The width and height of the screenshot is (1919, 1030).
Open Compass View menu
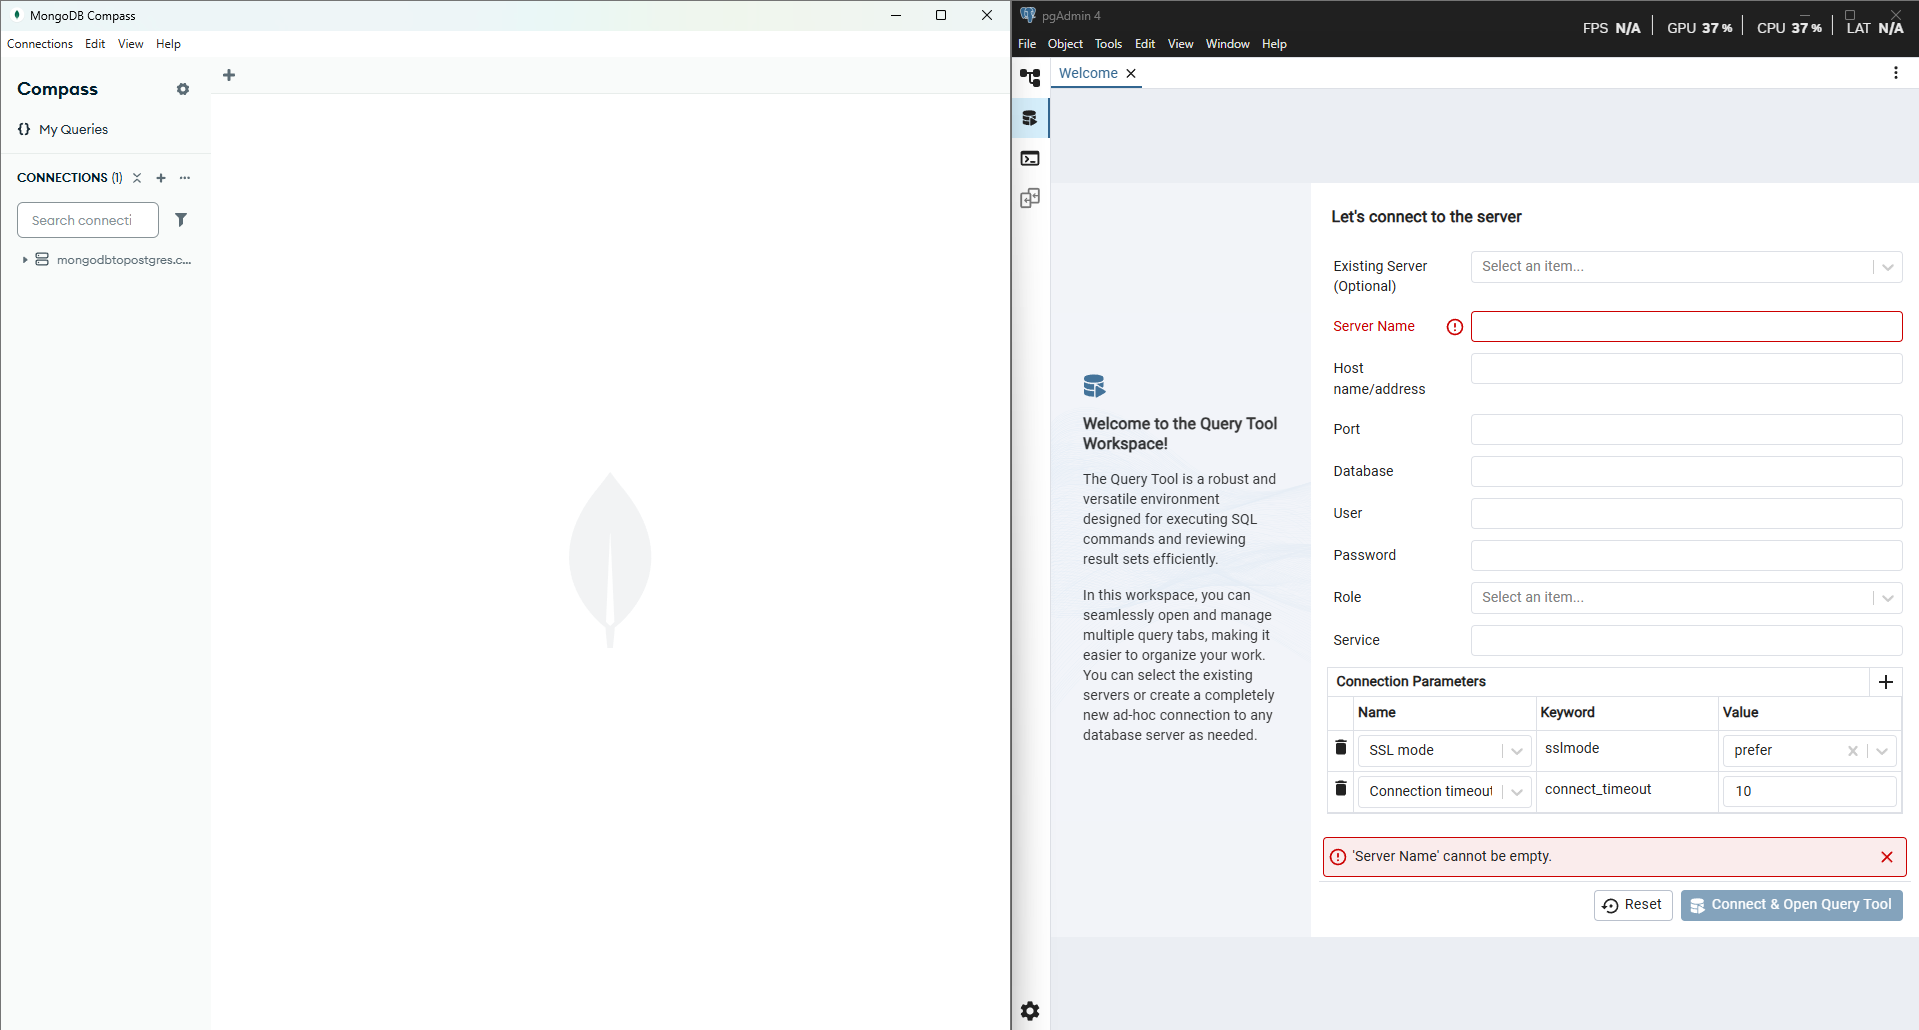click(130, 44)
